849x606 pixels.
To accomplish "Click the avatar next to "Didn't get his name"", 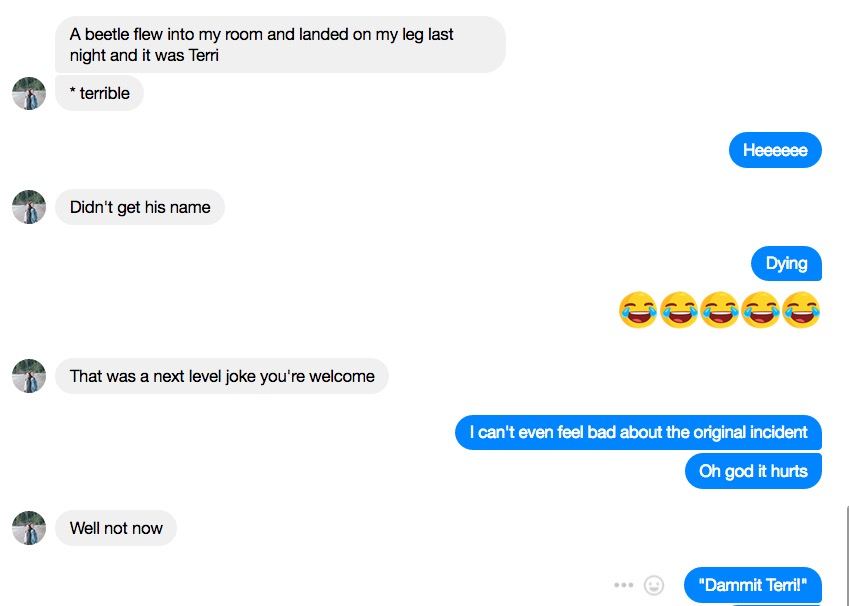I will (29, 207).
